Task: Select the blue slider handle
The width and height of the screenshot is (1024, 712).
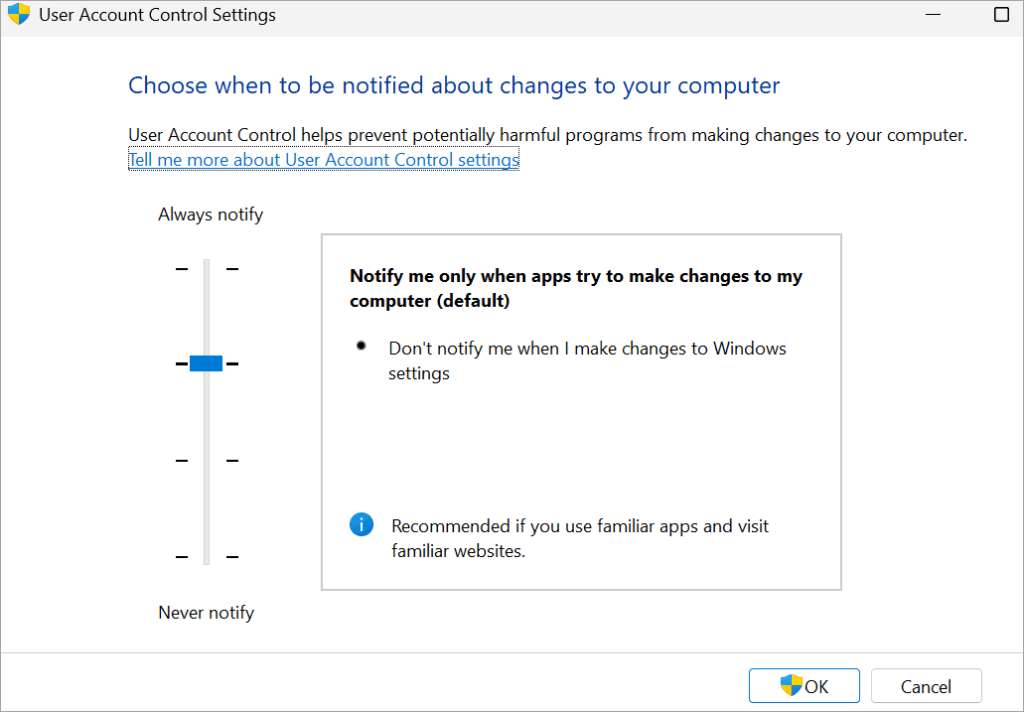Action: pos(205,363)
